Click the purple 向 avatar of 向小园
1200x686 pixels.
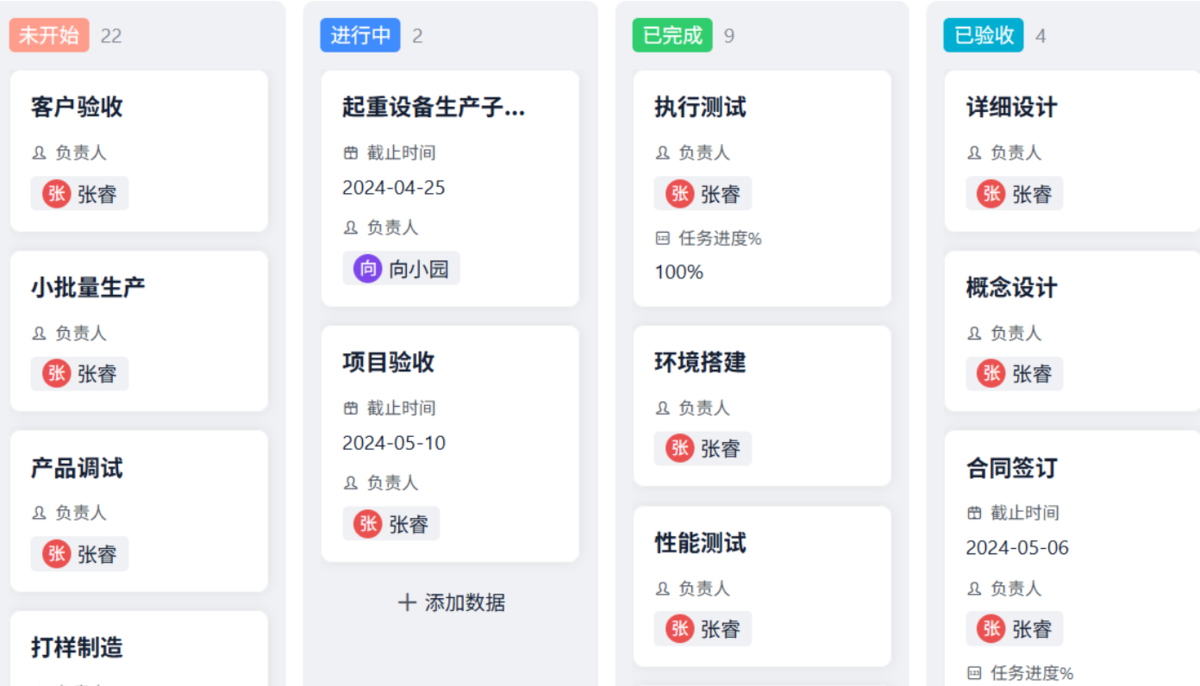[x=368, y=268]
